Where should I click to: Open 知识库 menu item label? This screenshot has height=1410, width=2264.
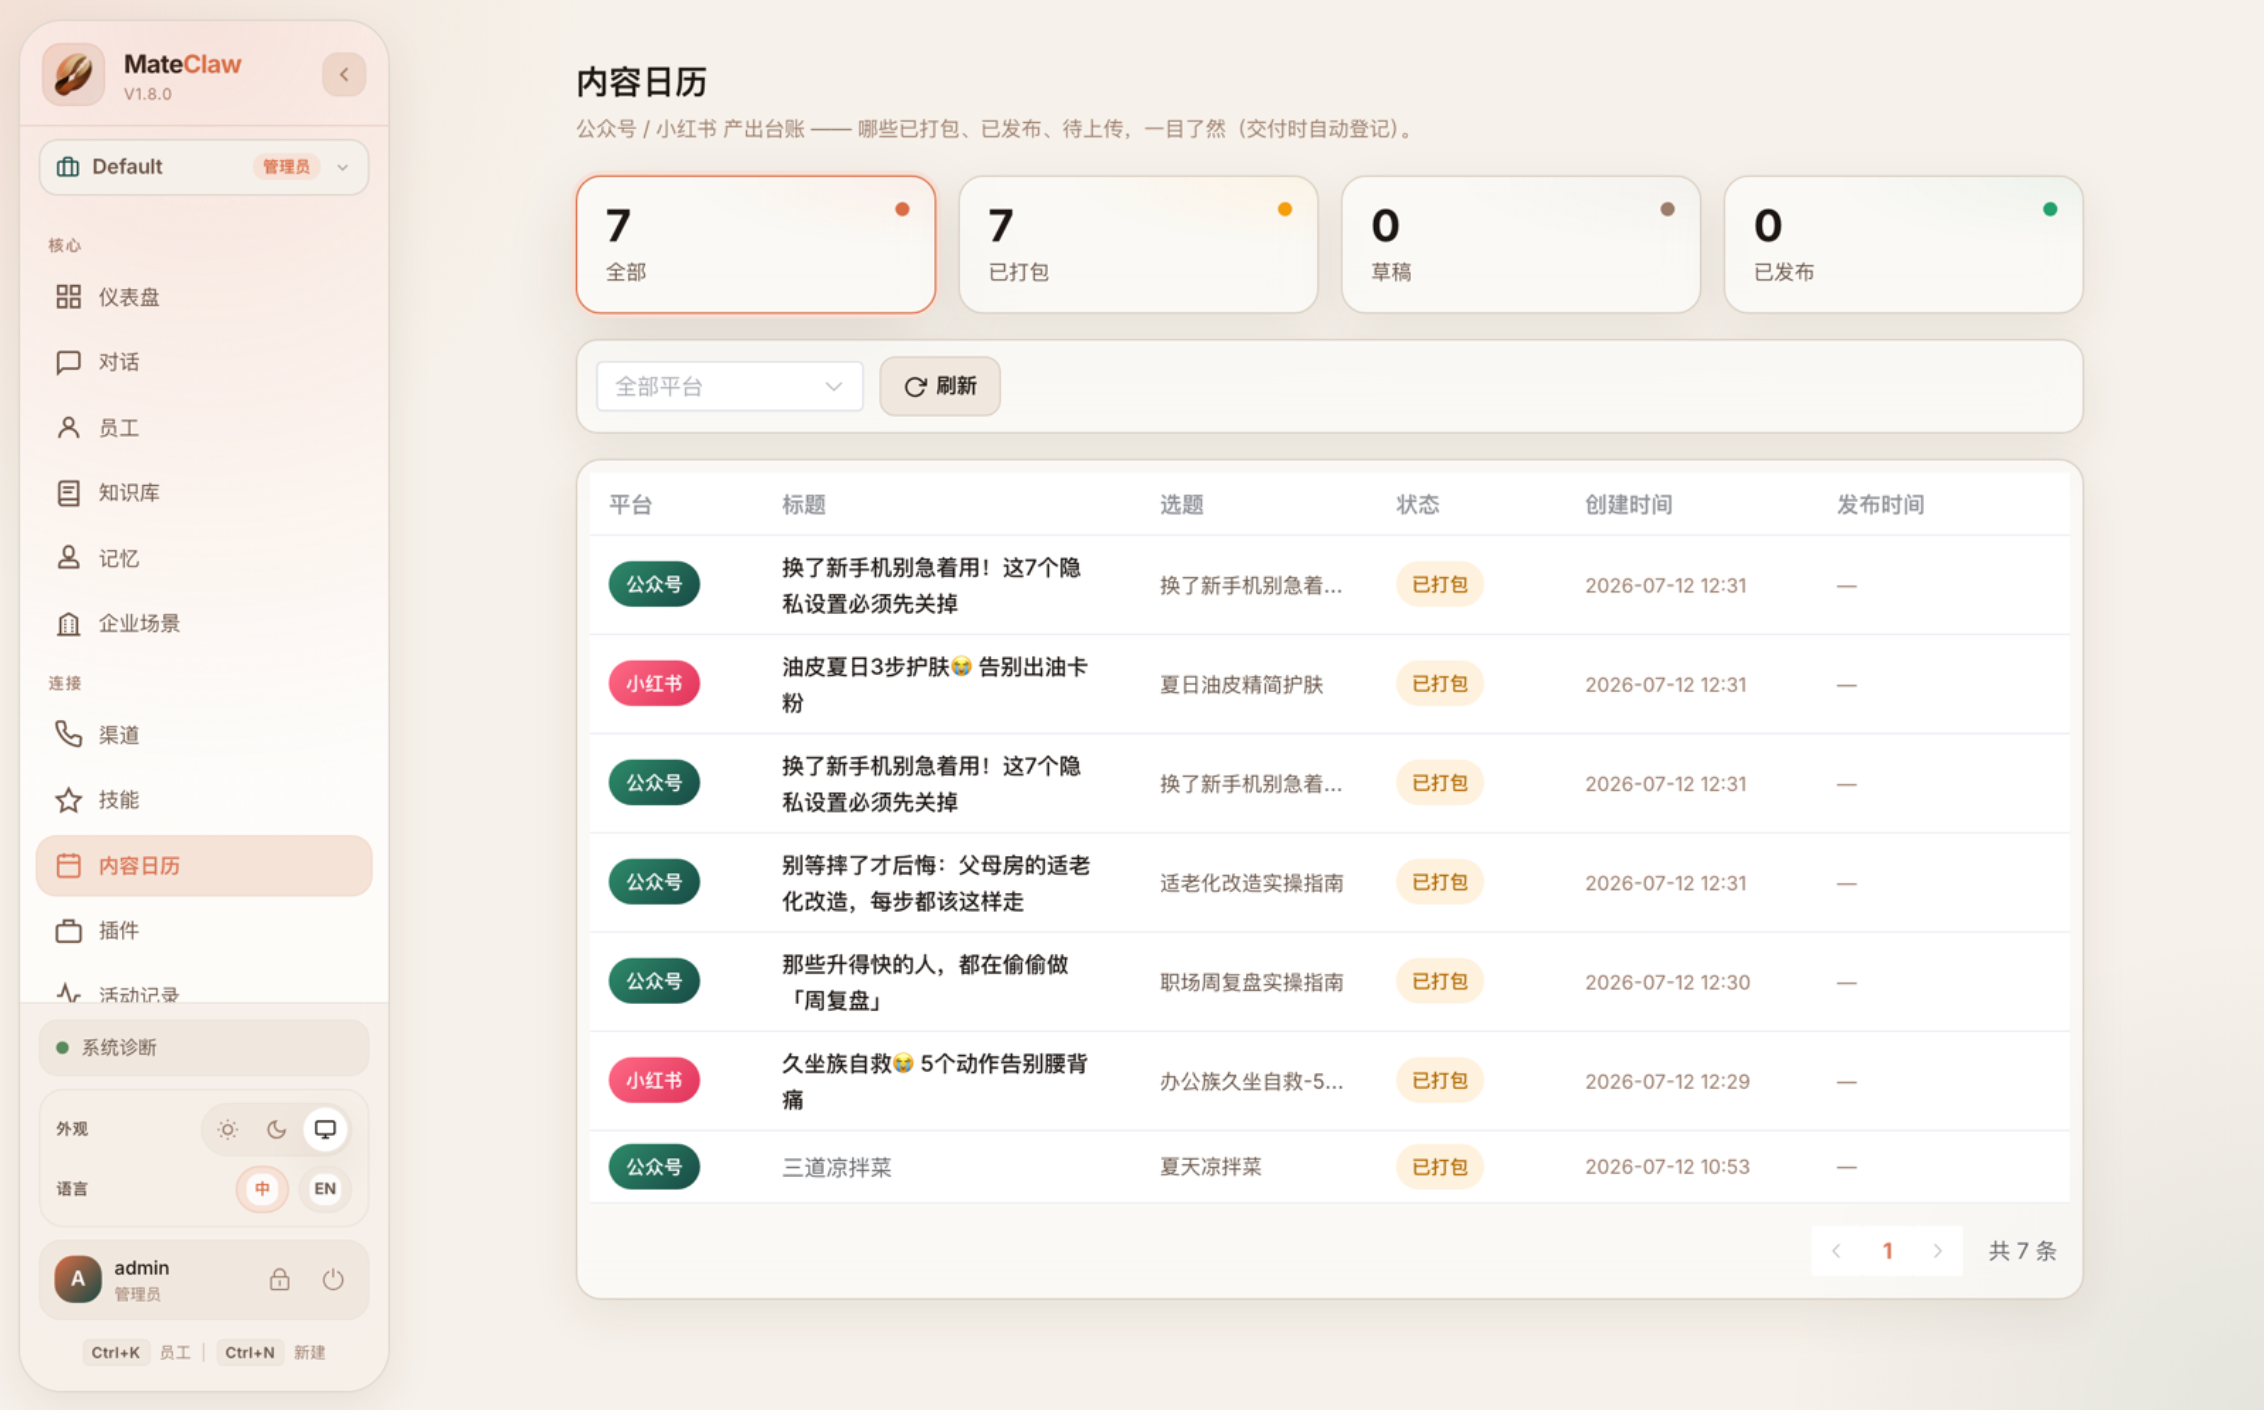click(129, 493)
